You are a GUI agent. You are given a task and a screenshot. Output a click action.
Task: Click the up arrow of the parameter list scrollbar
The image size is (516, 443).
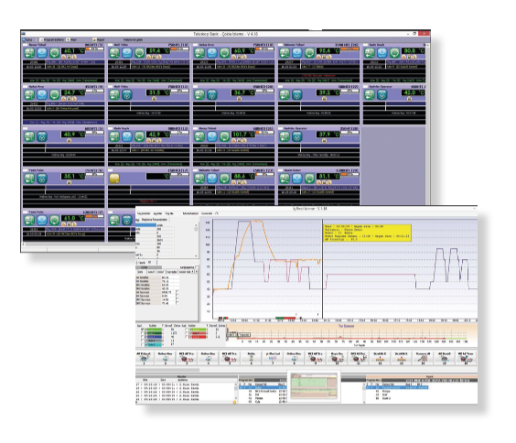click(x=196, y=225)
